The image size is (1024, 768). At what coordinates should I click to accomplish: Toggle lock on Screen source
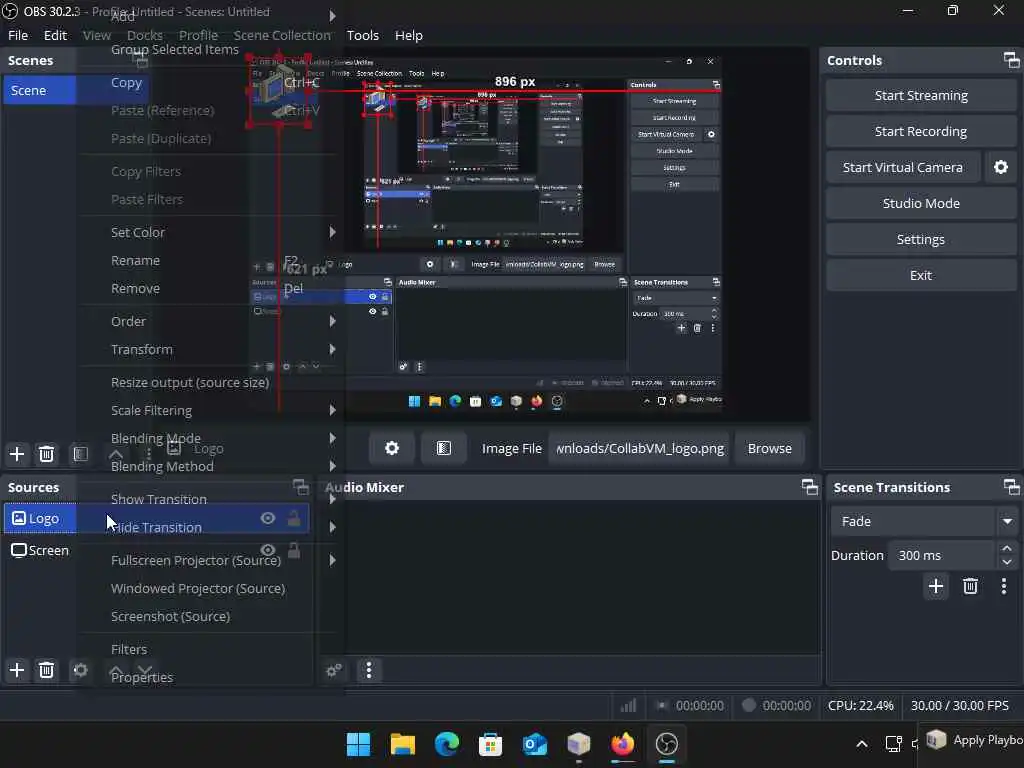[294, 550]
